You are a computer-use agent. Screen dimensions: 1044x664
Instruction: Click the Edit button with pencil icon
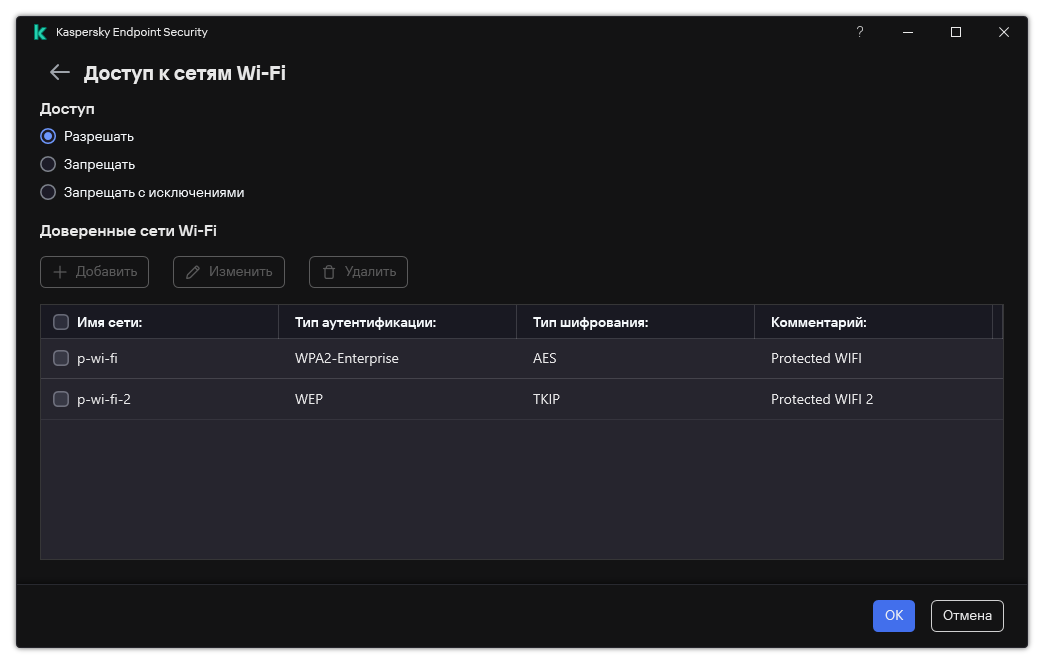click(x=229, y=272)
